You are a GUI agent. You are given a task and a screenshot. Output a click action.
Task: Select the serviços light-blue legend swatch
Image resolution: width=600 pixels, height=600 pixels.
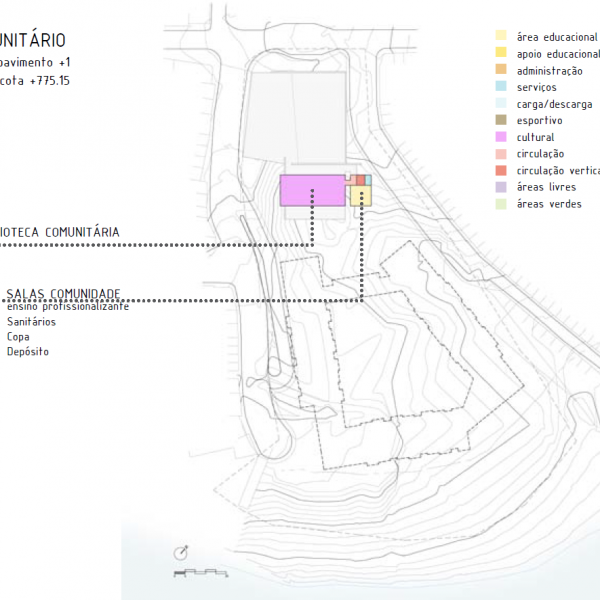coord(501,86)
